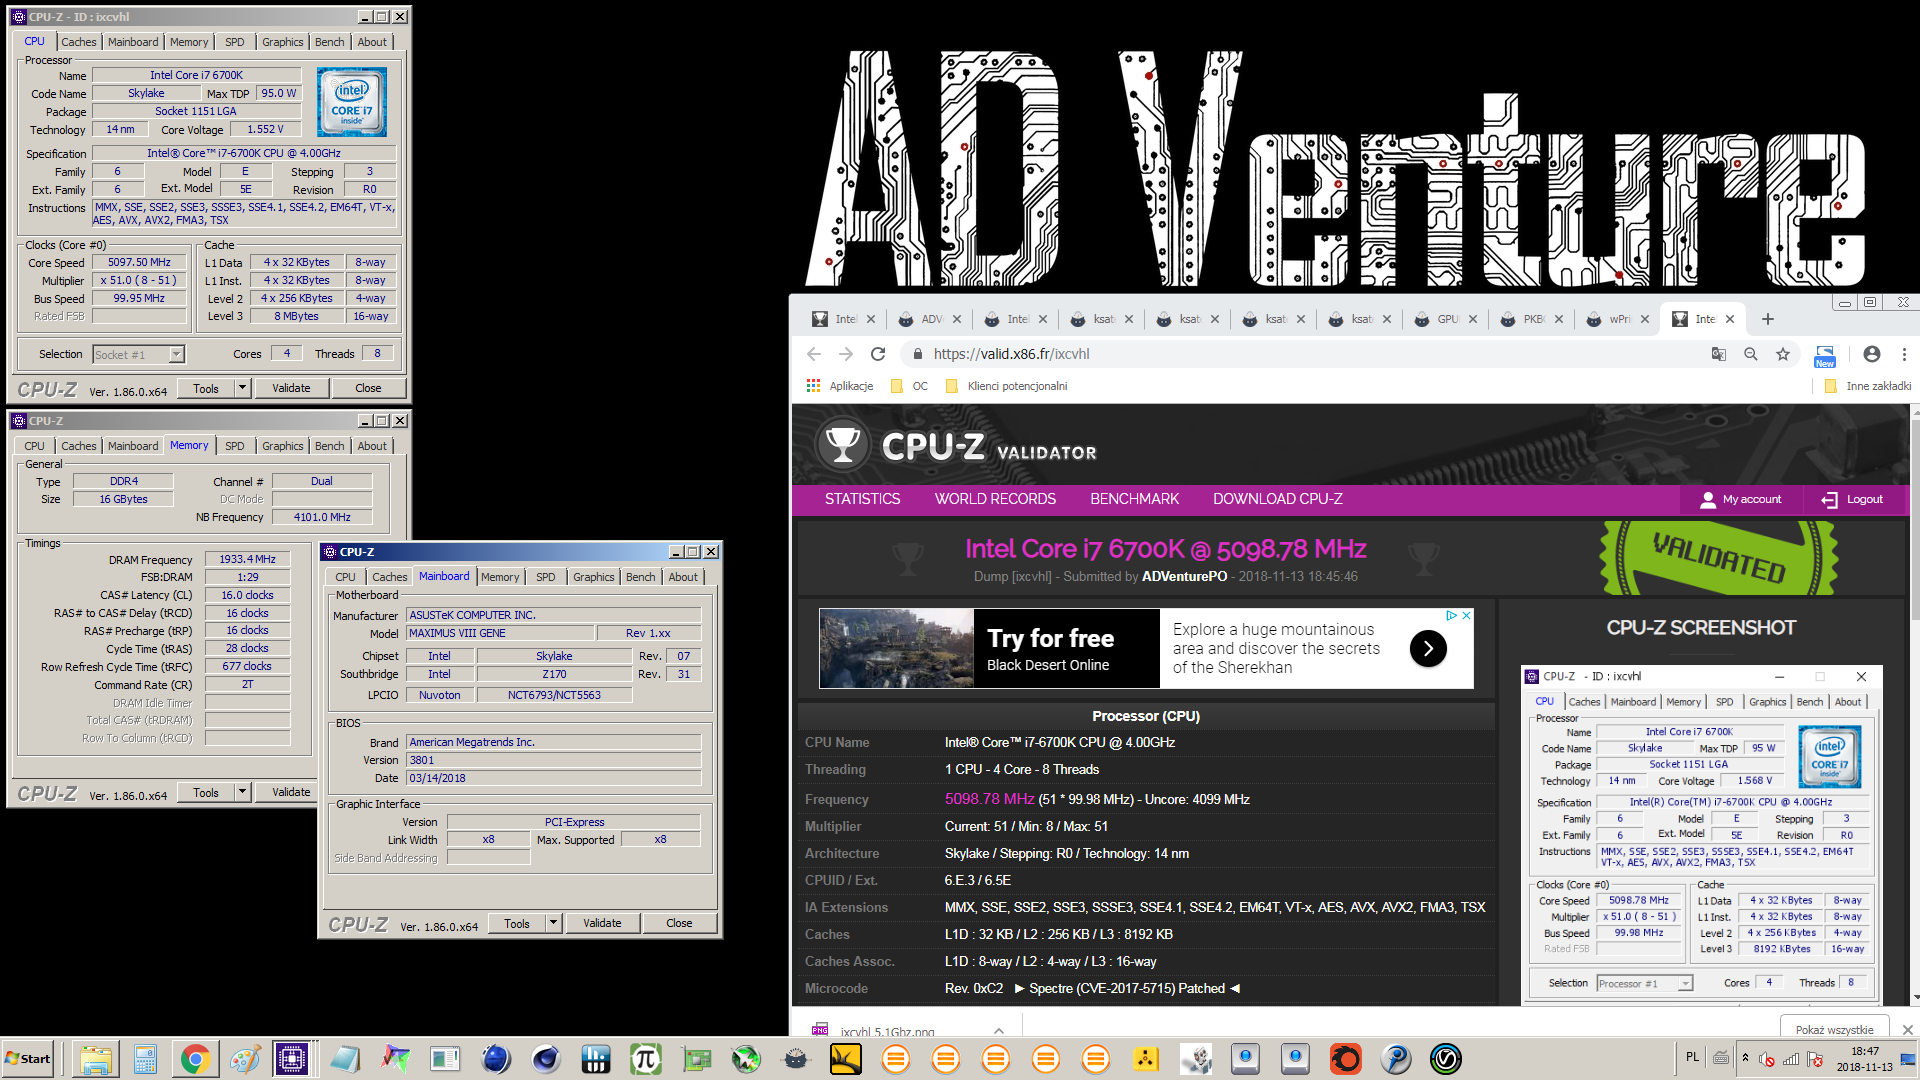Go back in Chrome browser
Viewport: 1920px width, 1080px height.
pos(814,354)
